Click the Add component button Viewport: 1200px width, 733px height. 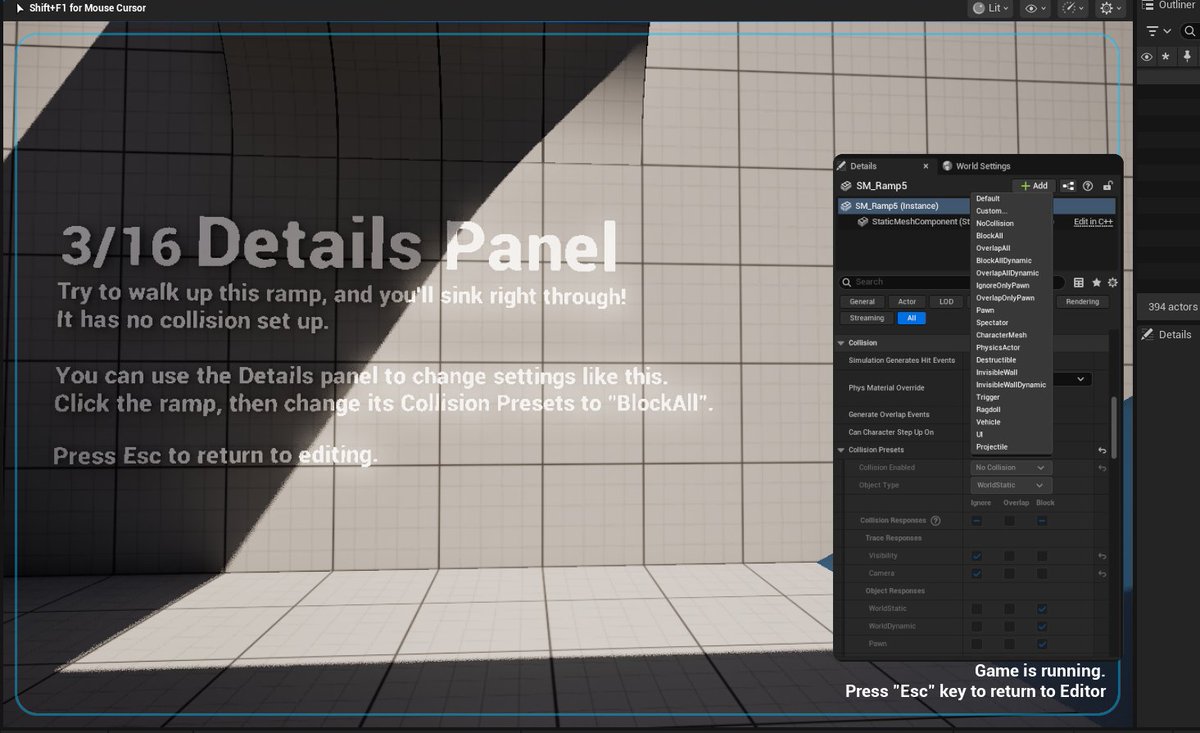[1034, 186]
